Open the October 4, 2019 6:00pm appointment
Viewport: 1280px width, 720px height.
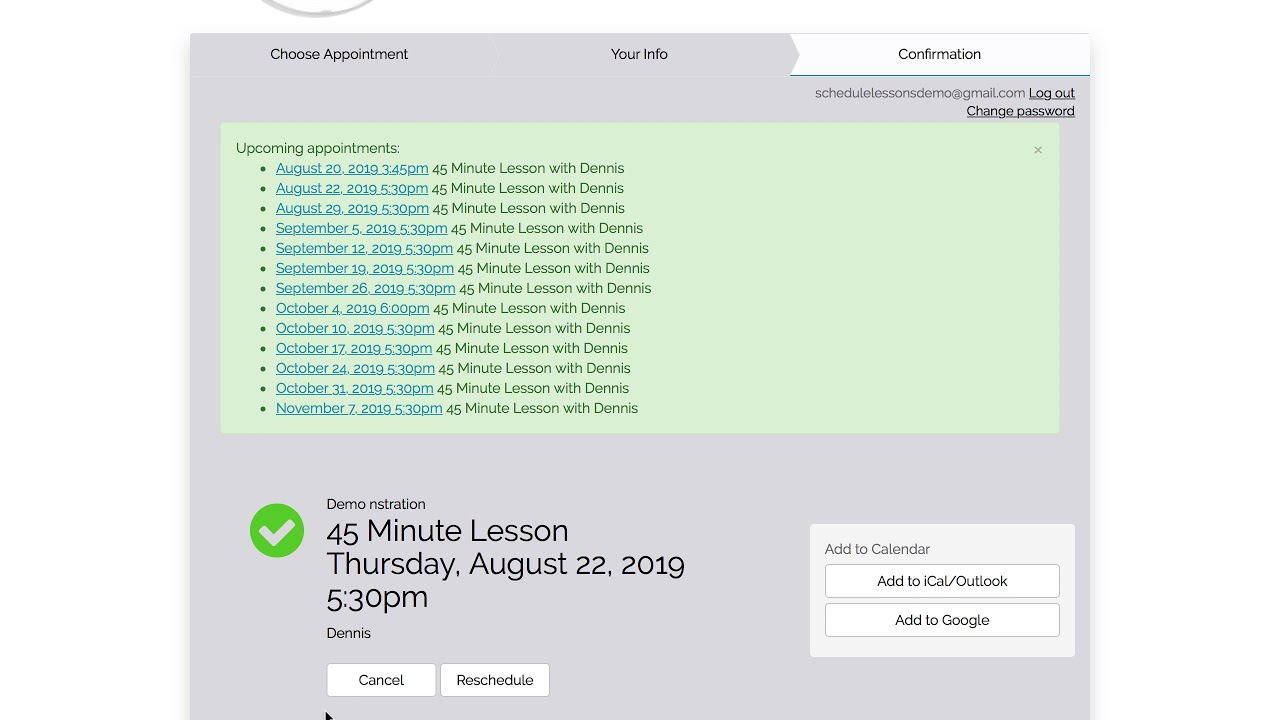(352, 308)
